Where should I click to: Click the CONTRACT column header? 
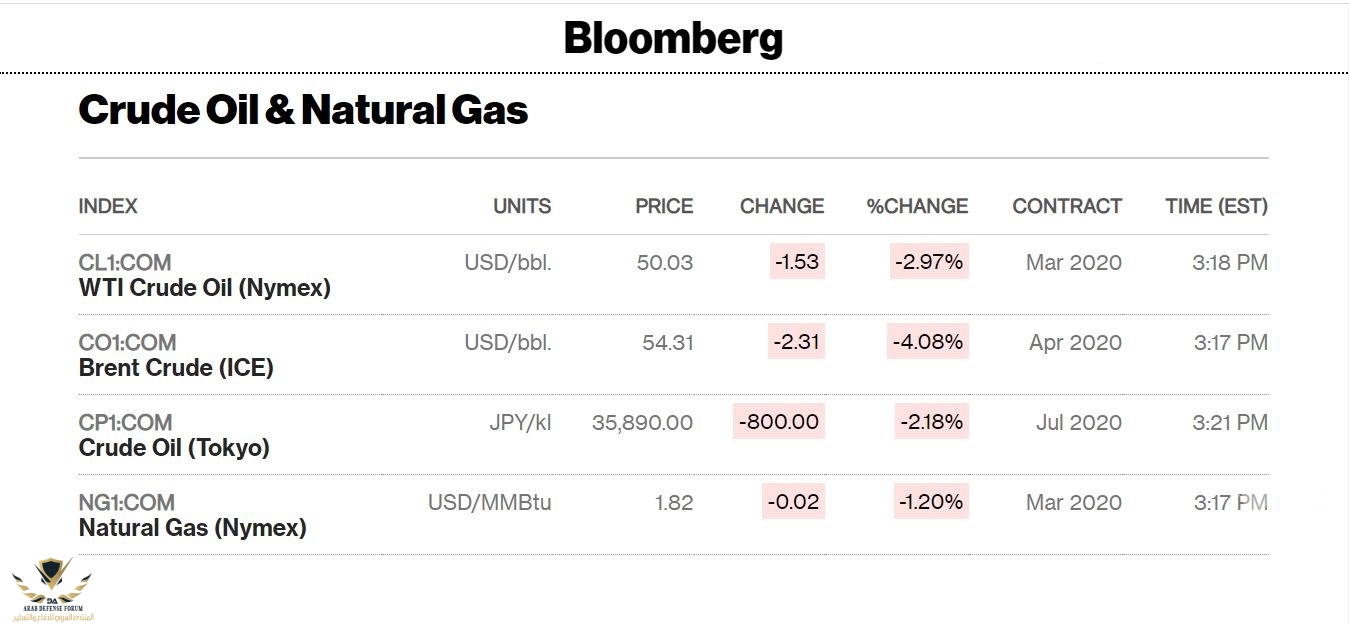(x=1067, y=207)
